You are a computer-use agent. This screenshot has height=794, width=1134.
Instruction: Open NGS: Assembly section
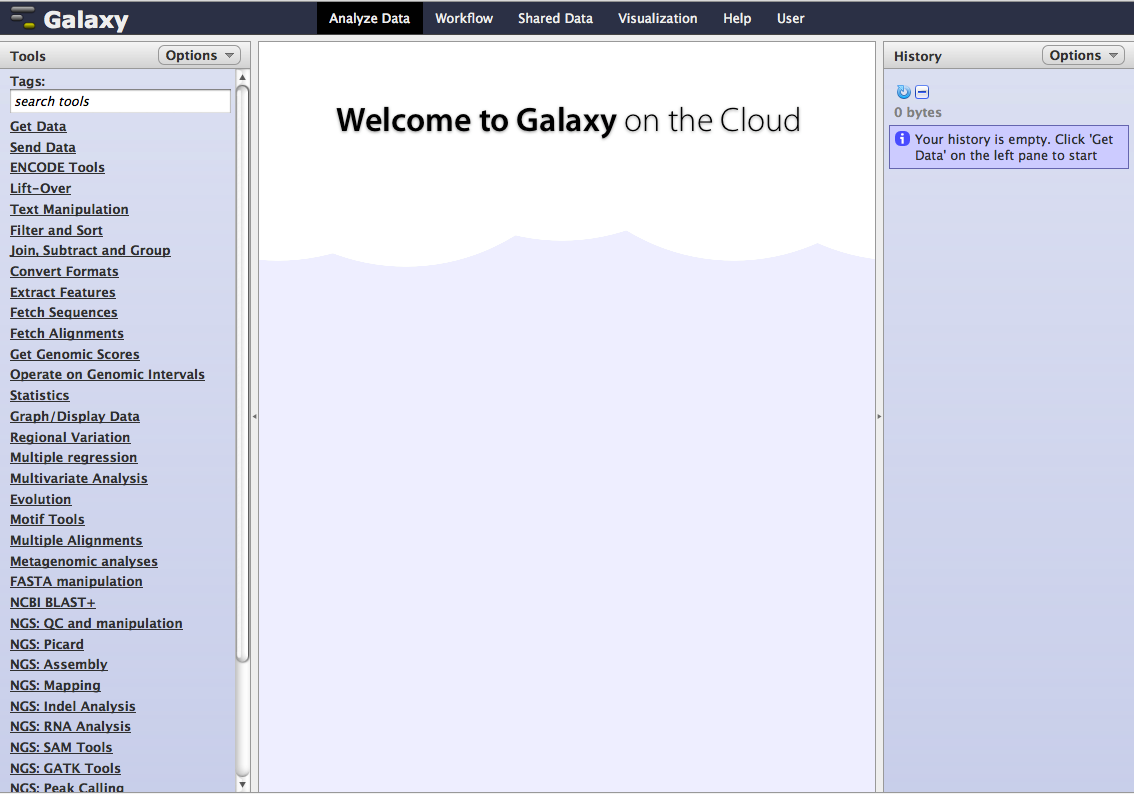coord(59,665)
